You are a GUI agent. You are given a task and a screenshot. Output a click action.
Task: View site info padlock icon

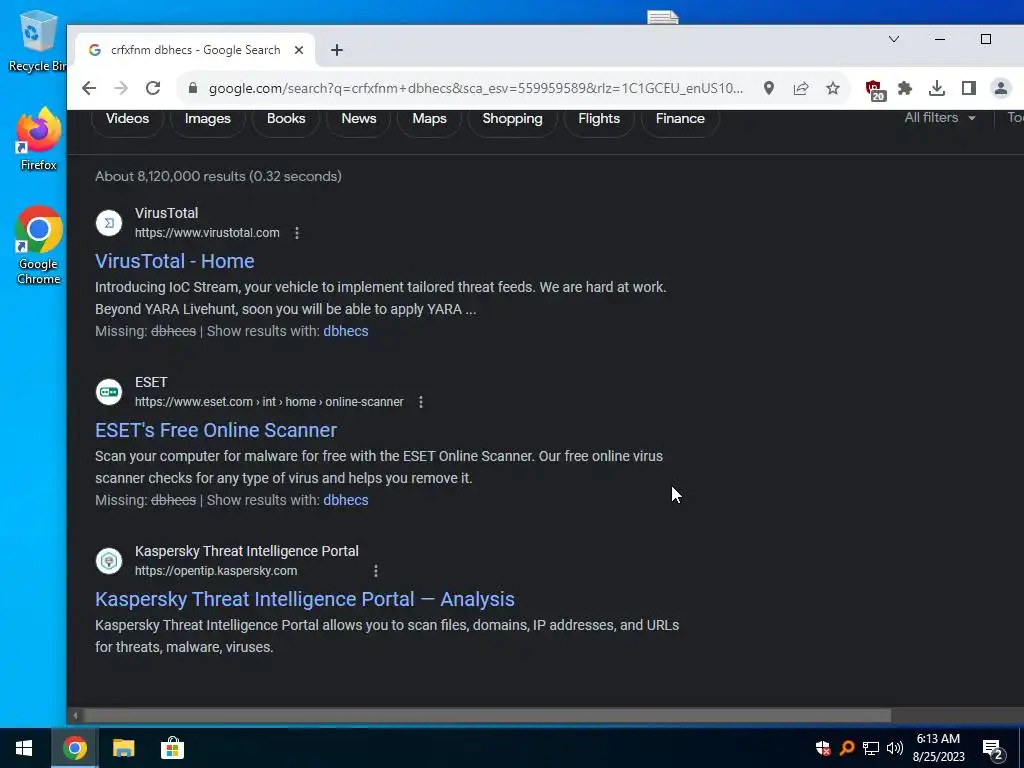point(193,88)
